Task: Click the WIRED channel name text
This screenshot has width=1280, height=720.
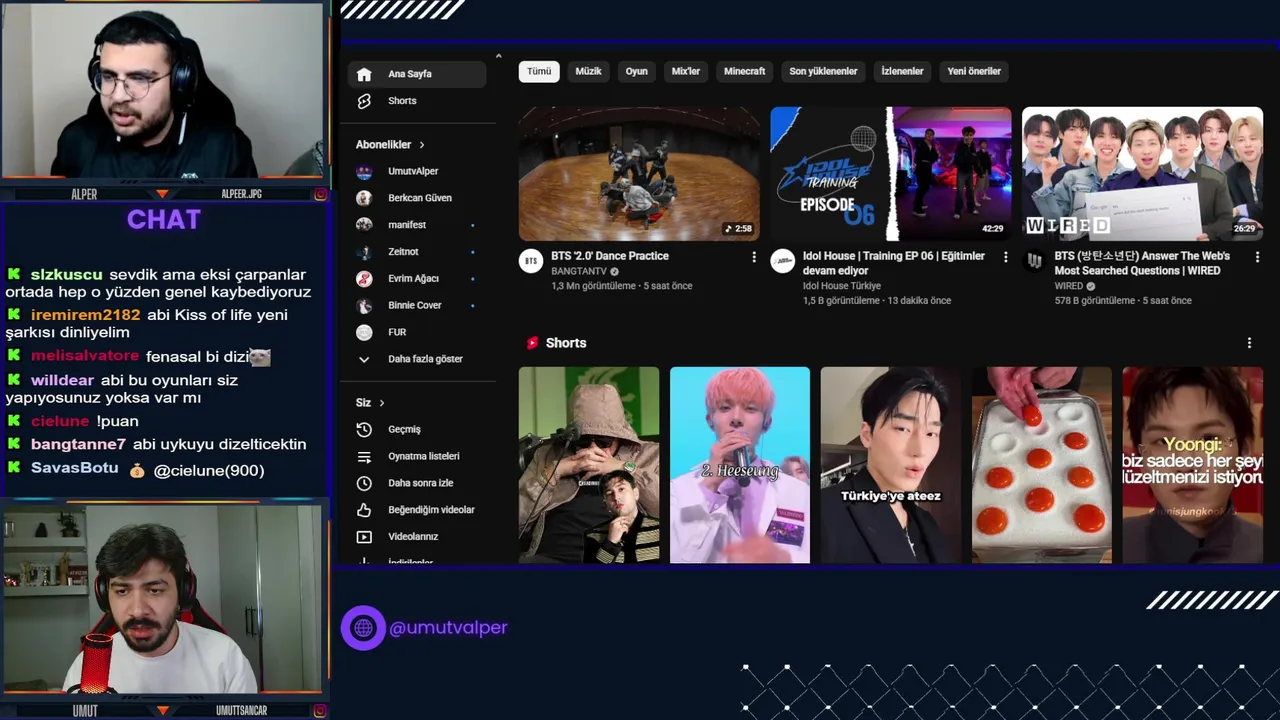Action: 1069,286
